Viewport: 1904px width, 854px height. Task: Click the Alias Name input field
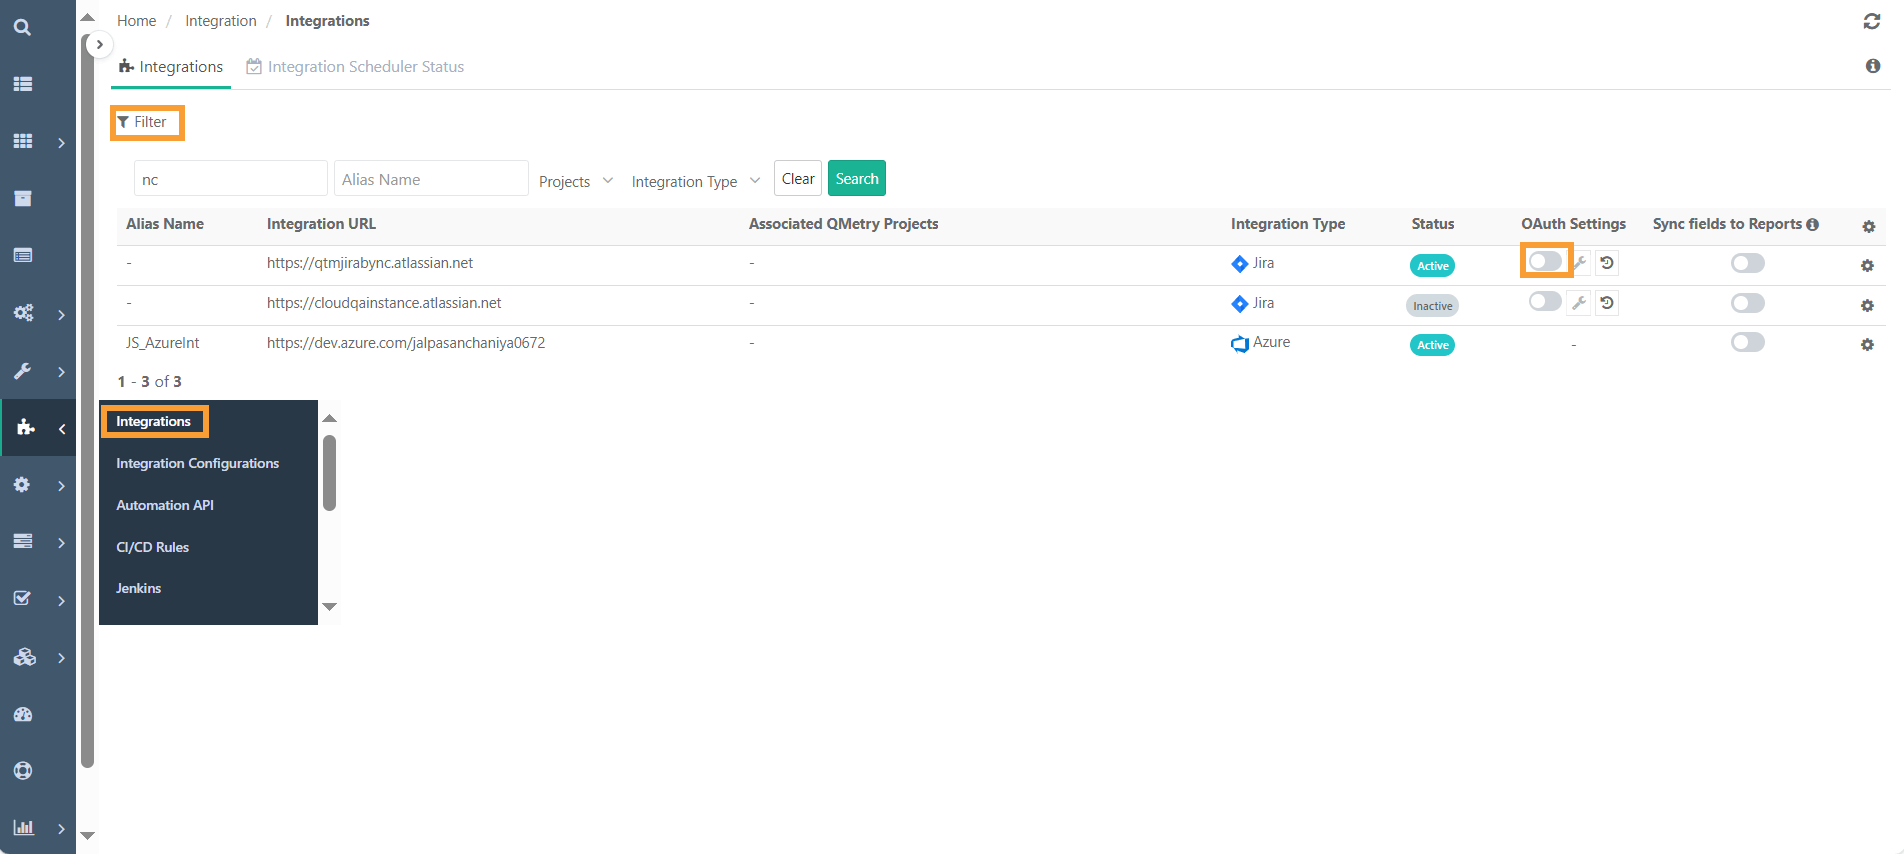coord(431,179)
